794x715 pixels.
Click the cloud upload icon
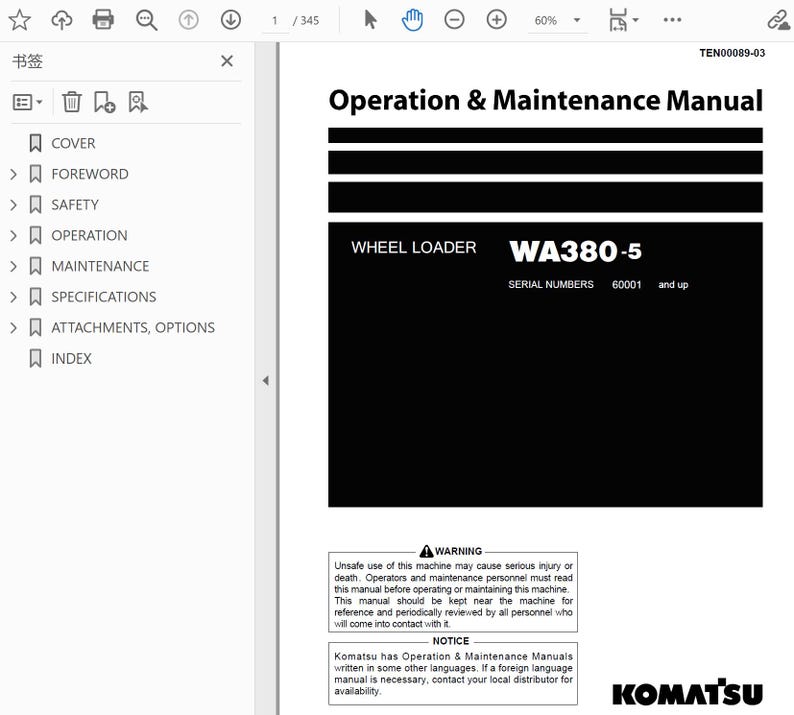pyautogui.click(x=62, y=20)
